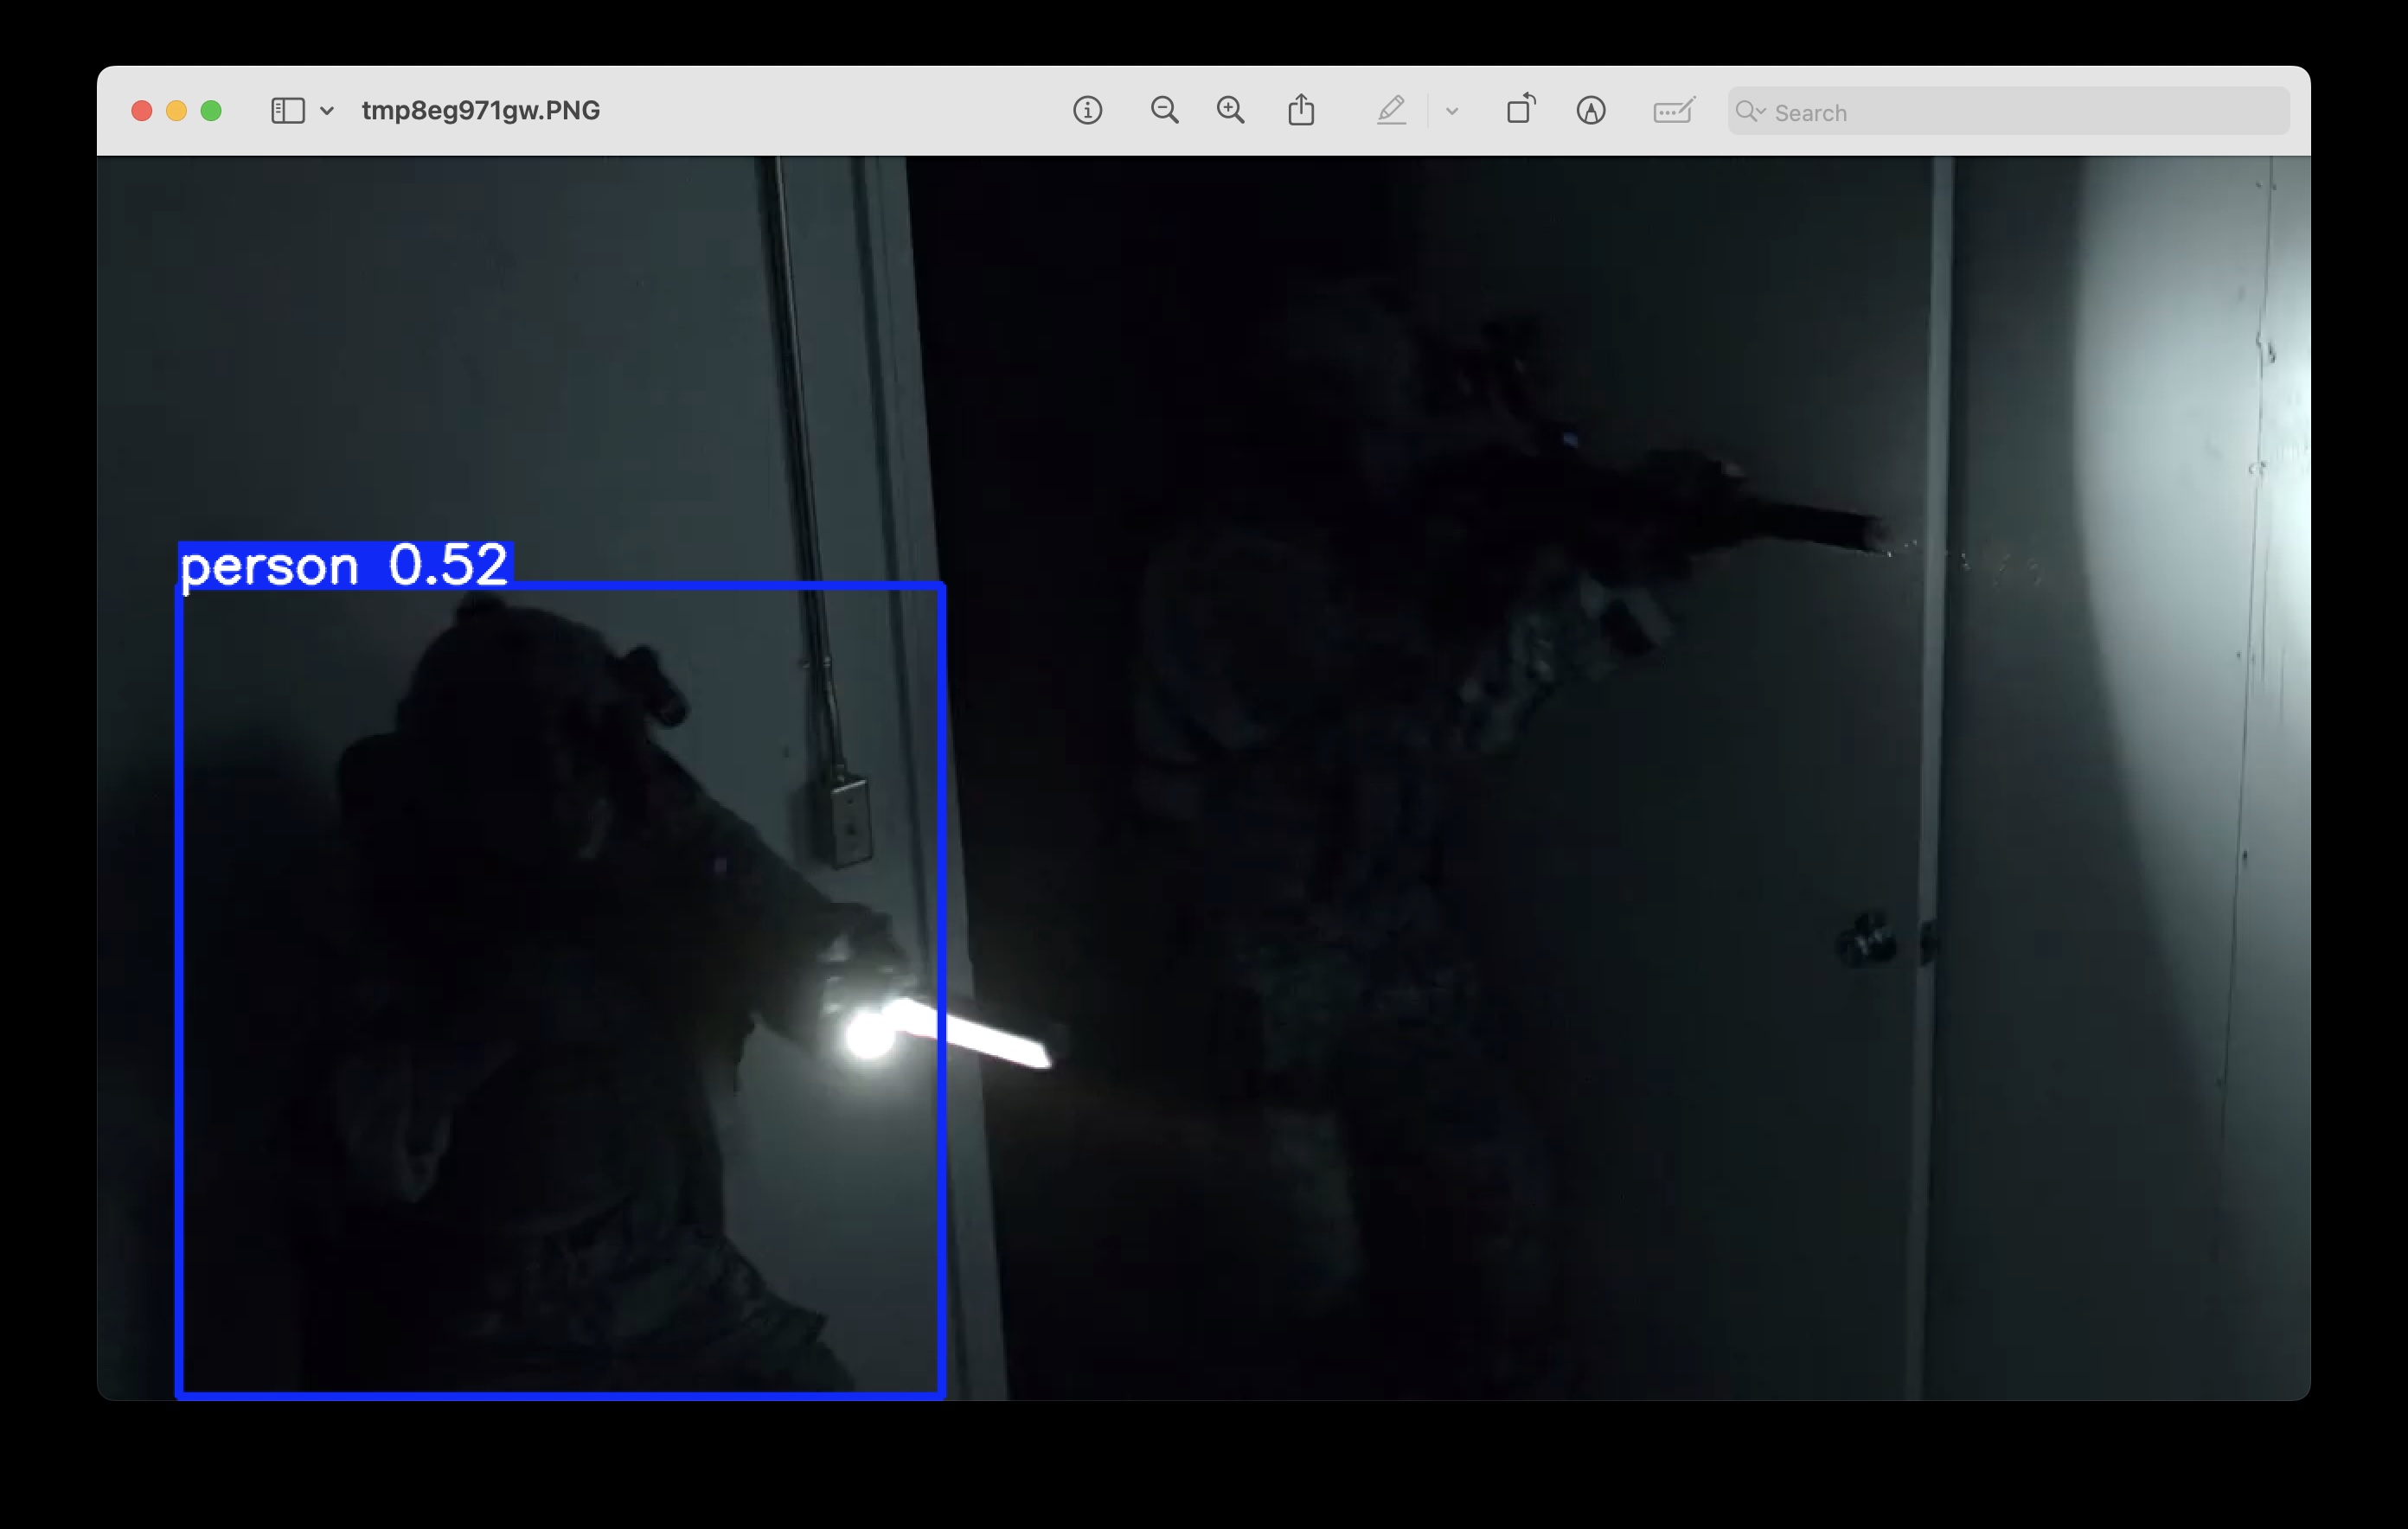Enter full screen with green button
2408x1529 pixels.
[x=211, y=110]
